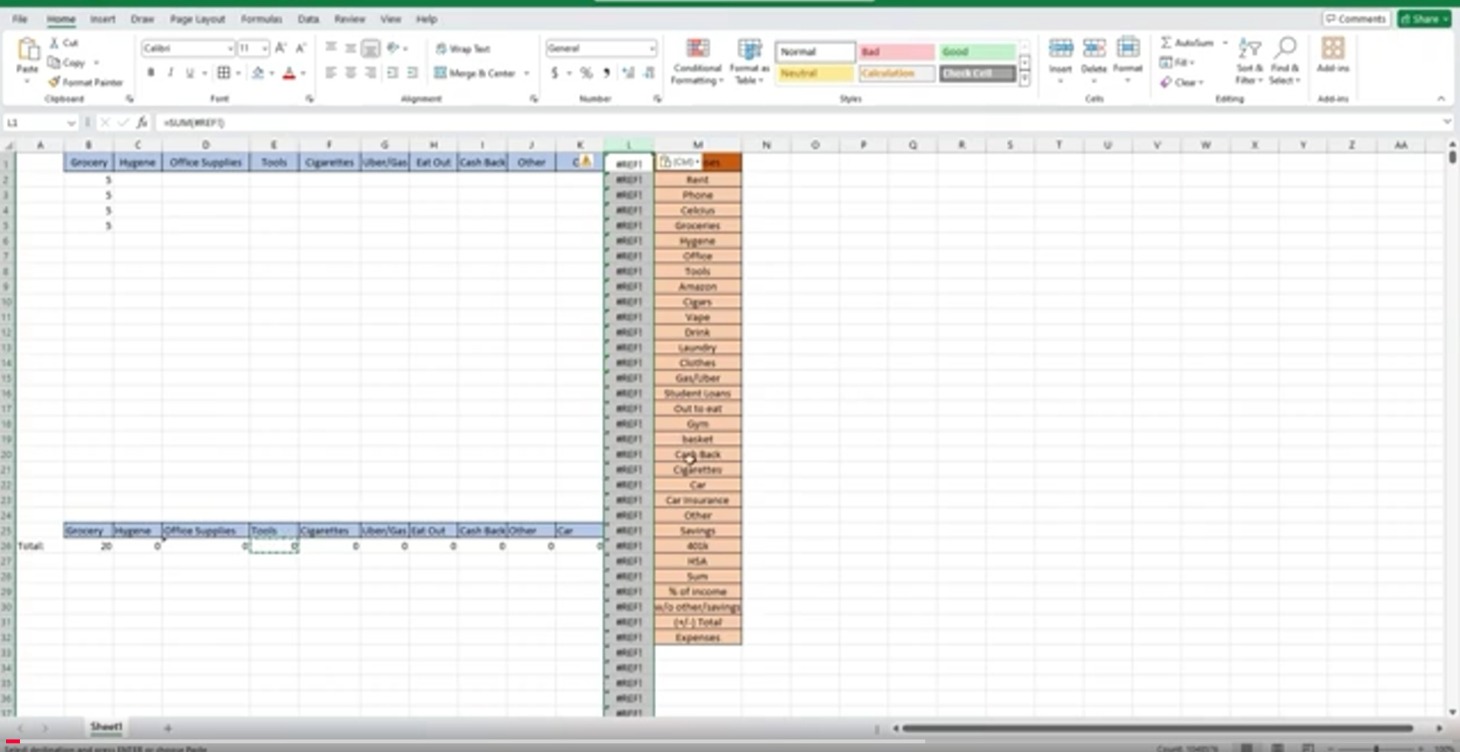
Task: Cancel formula entry with the X icon
Action: [x=104, y=122]
